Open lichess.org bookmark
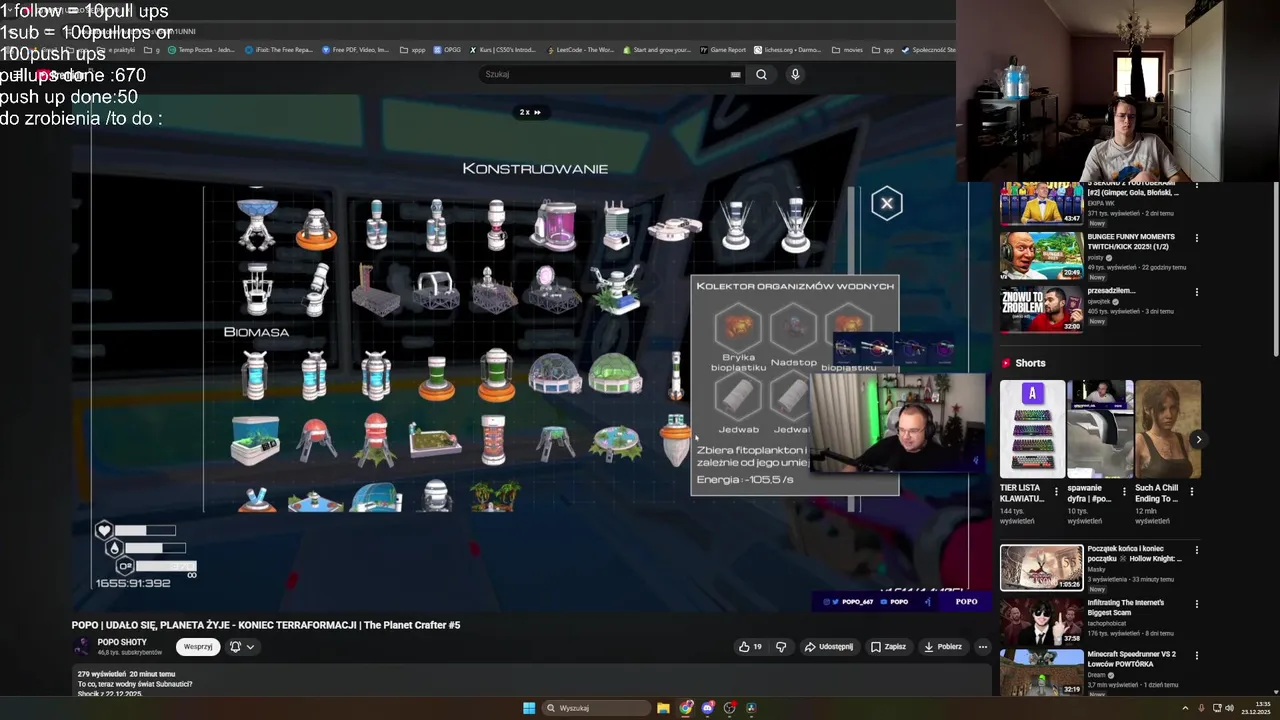This screenshot has height=720, width=1280. [786, 49]
